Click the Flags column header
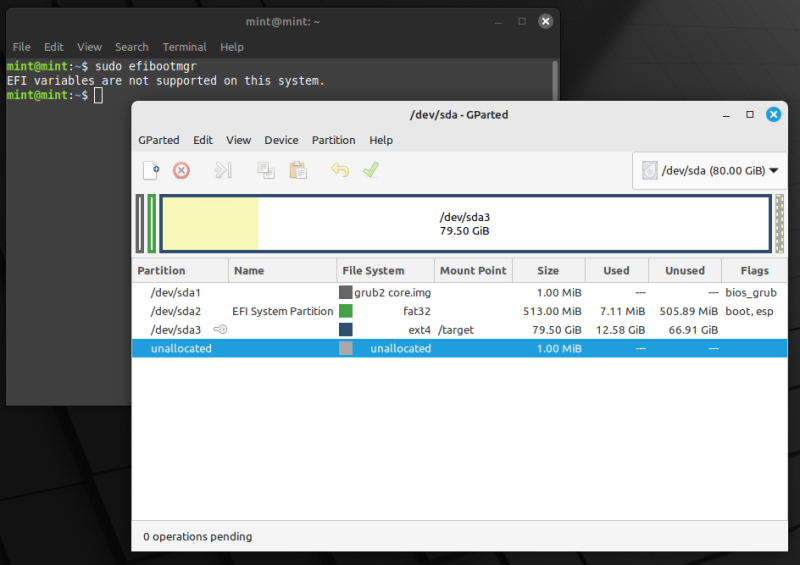The image size is (800, 565). (754, 271)
